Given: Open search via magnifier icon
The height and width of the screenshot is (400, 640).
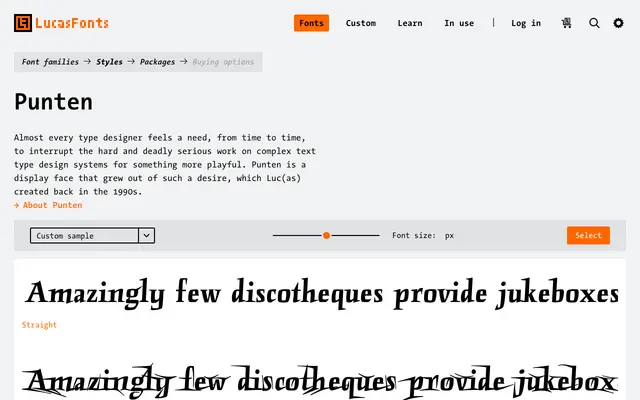Looking at the screenshot, I should pyautogui.click(x=594, y=23).
